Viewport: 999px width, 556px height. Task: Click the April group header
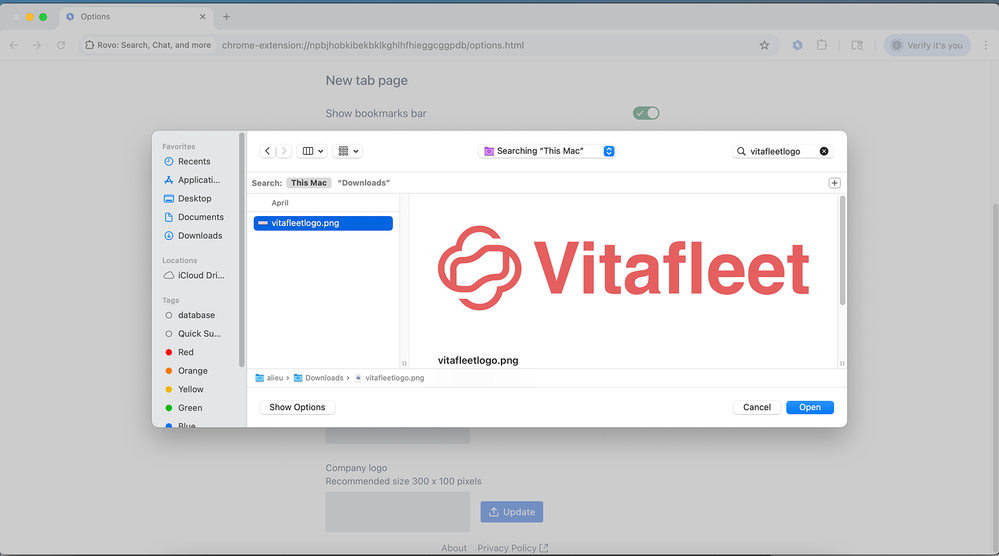pyautogui.click(x=280, y=203)
